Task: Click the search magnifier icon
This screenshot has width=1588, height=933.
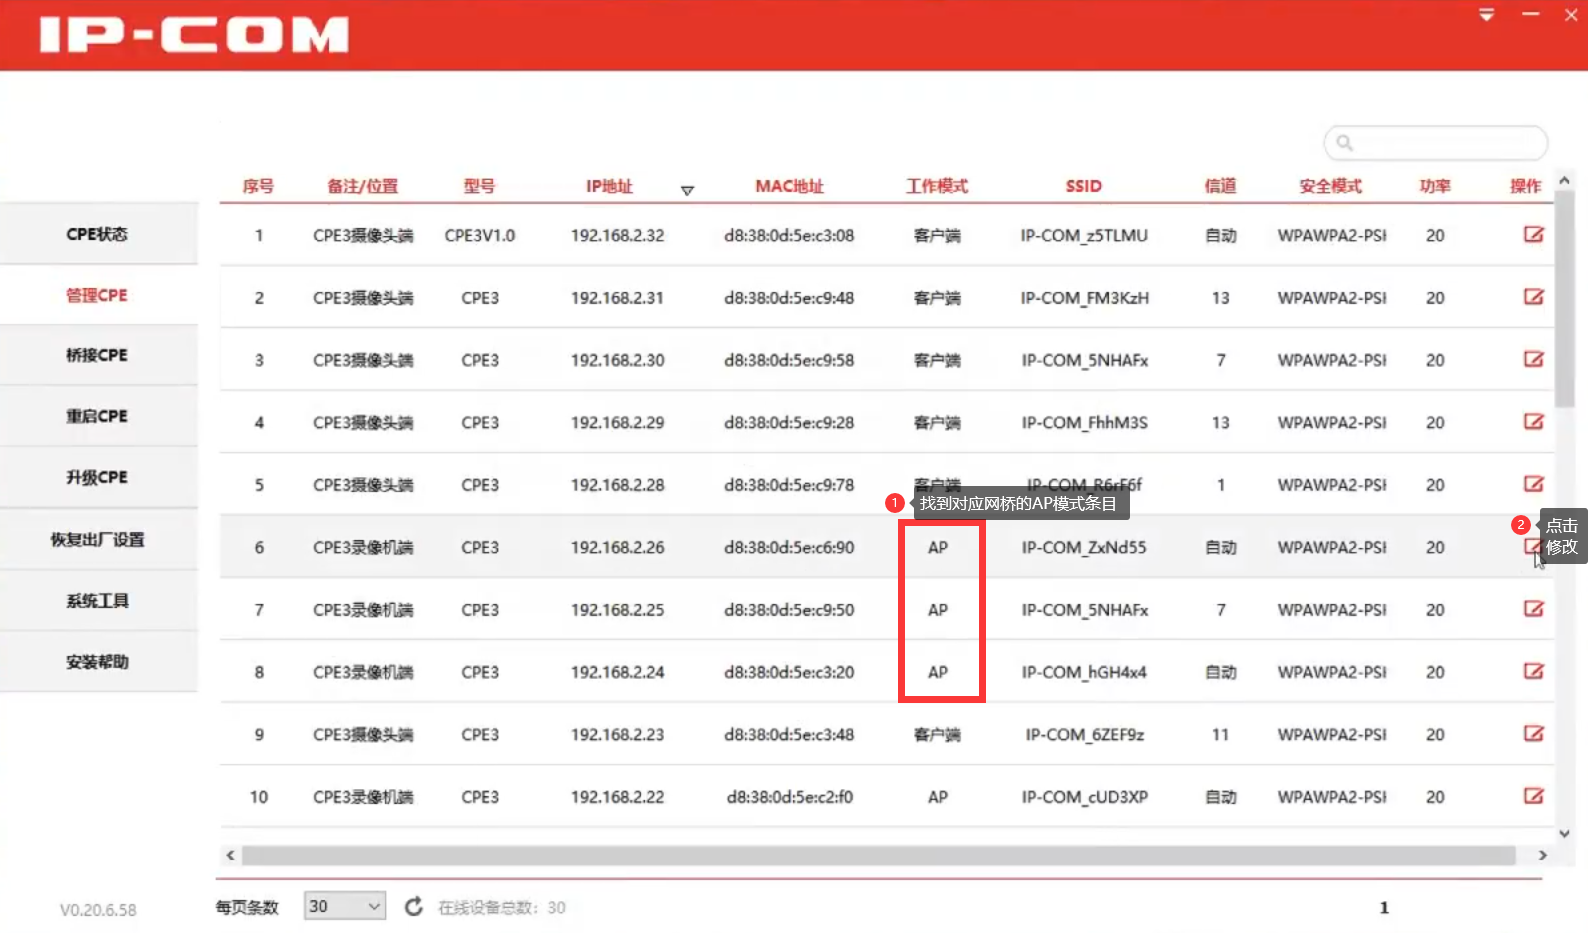Action: point(1344,143)
